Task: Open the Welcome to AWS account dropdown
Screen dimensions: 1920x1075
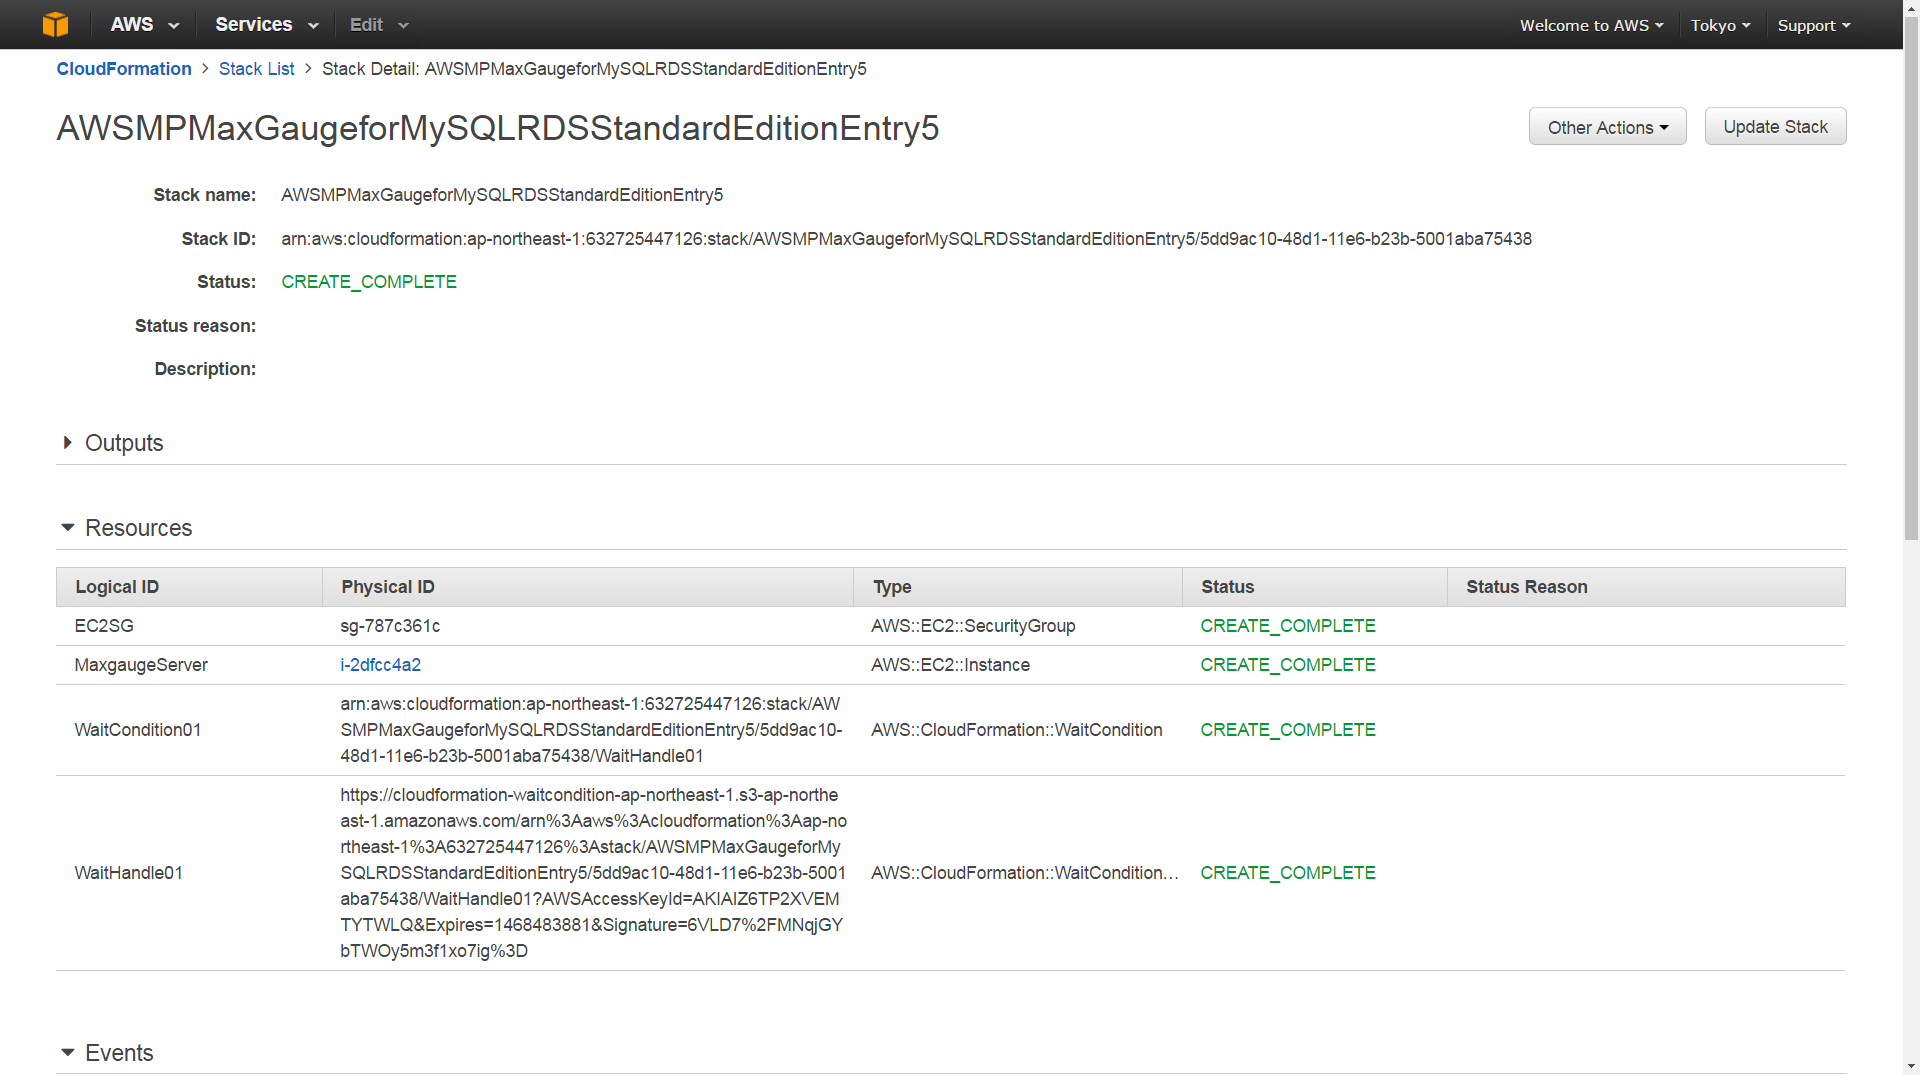Action: [1592, 25]
